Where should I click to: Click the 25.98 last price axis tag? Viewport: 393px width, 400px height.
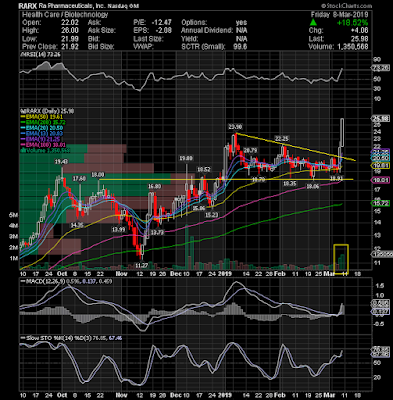coord(381,118)
